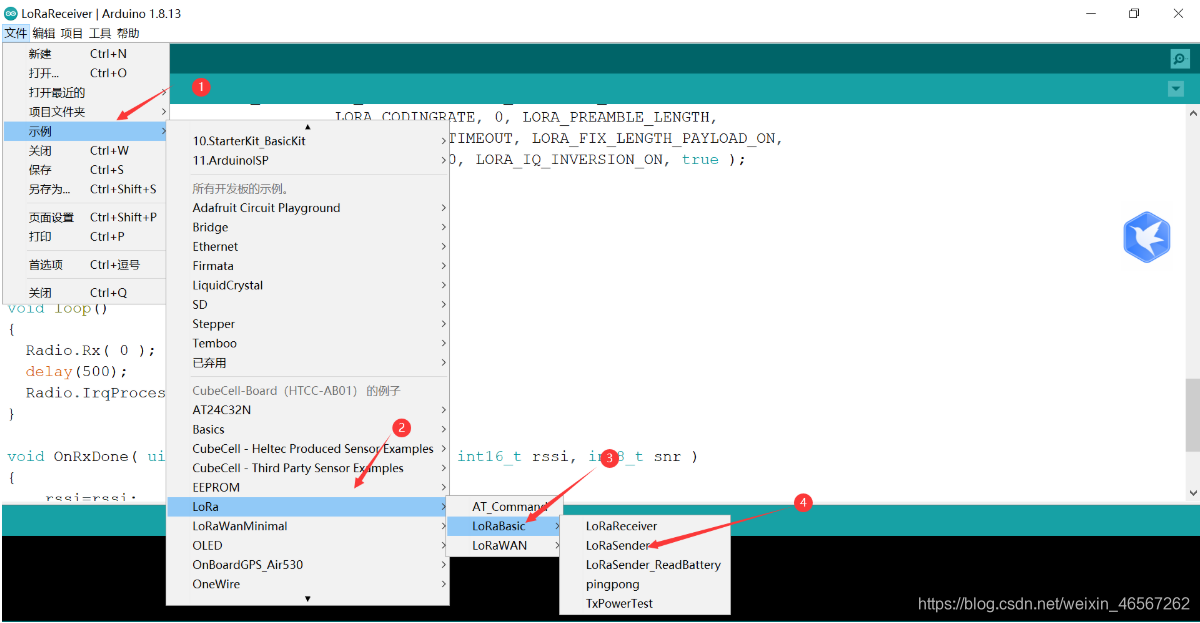Expand the LoRaWanMinimal examples
The width and height of the screenshot is (1200, 623).
tap(308, 526)
